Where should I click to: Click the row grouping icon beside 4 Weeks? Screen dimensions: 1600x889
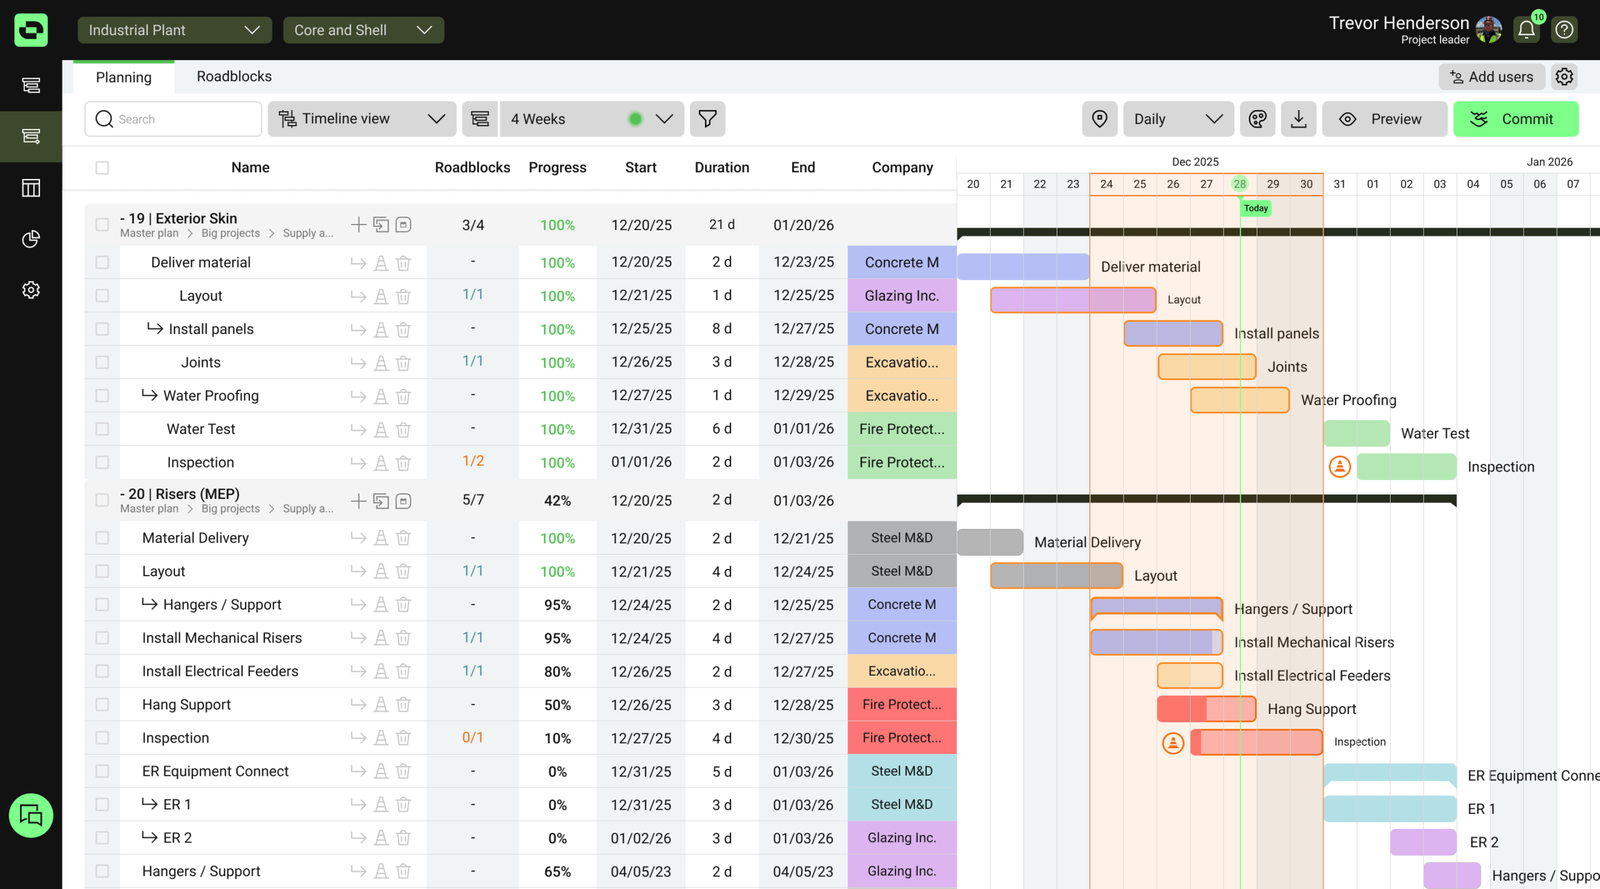click(x=480, y=119)
